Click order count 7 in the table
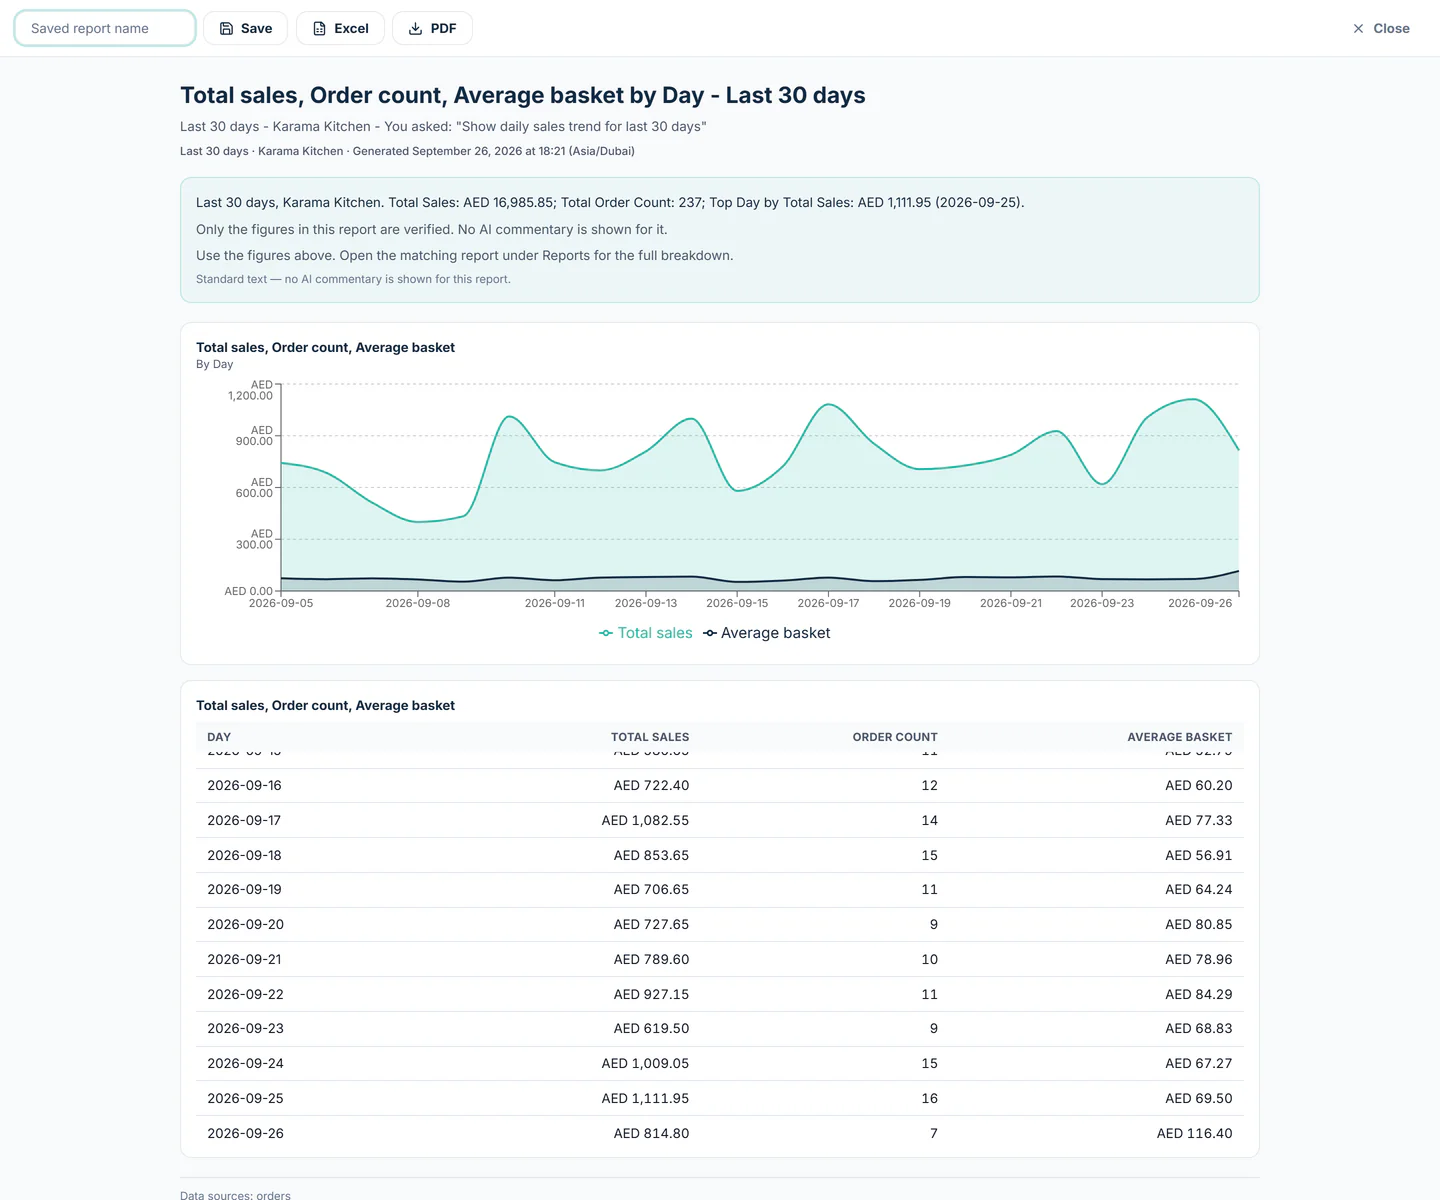The width and height of the screenshot is (1440, 1200). [x=934, y=1134]
